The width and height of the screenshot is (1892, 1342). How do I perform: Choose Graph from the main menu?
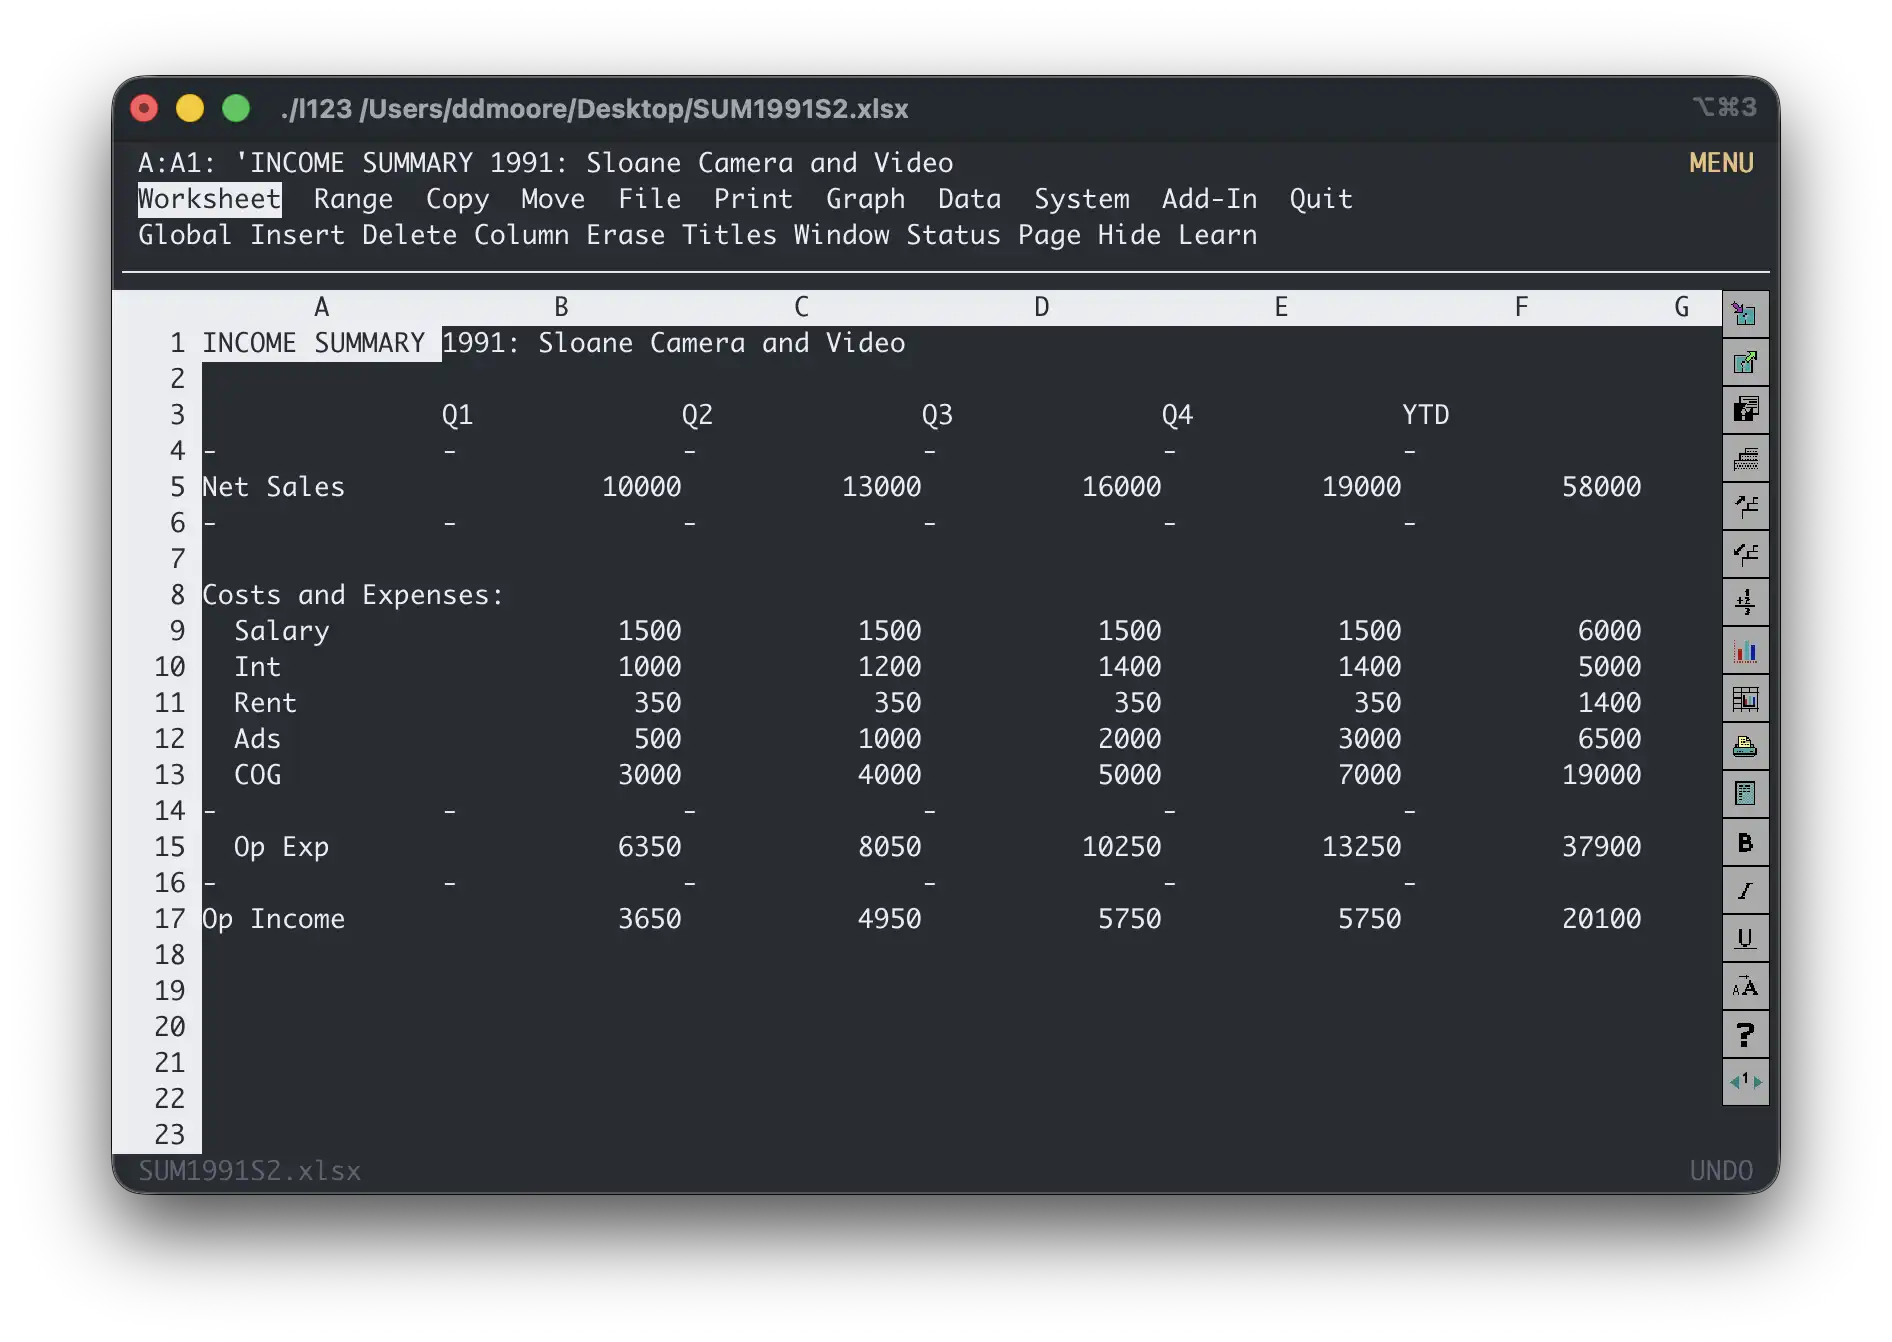(865, 199)
